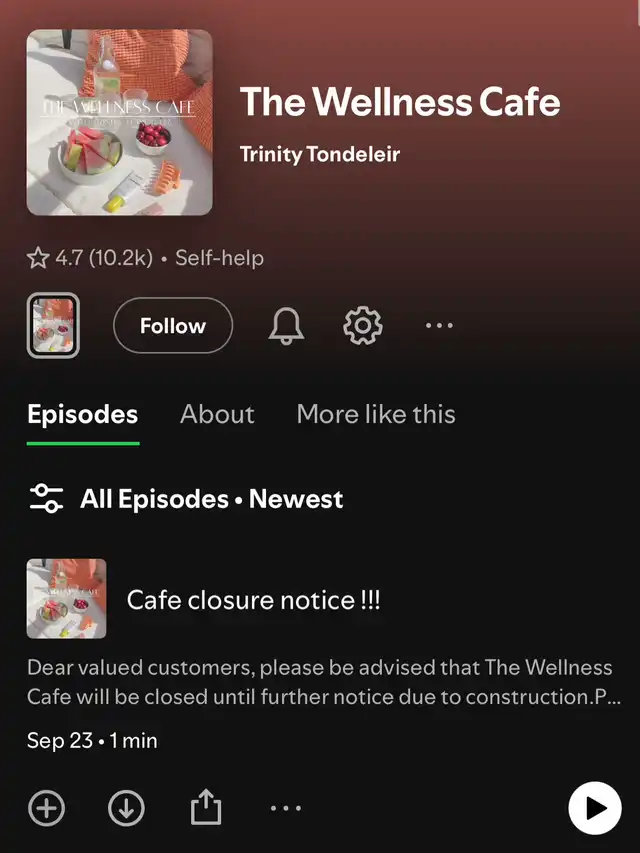Download the Cafe closure notice episode

coord(126,808)
